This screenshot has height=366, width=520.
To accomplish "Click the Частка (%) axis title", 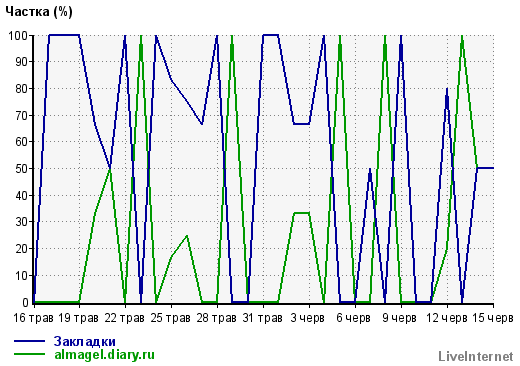I will click(x=39, y=12).
